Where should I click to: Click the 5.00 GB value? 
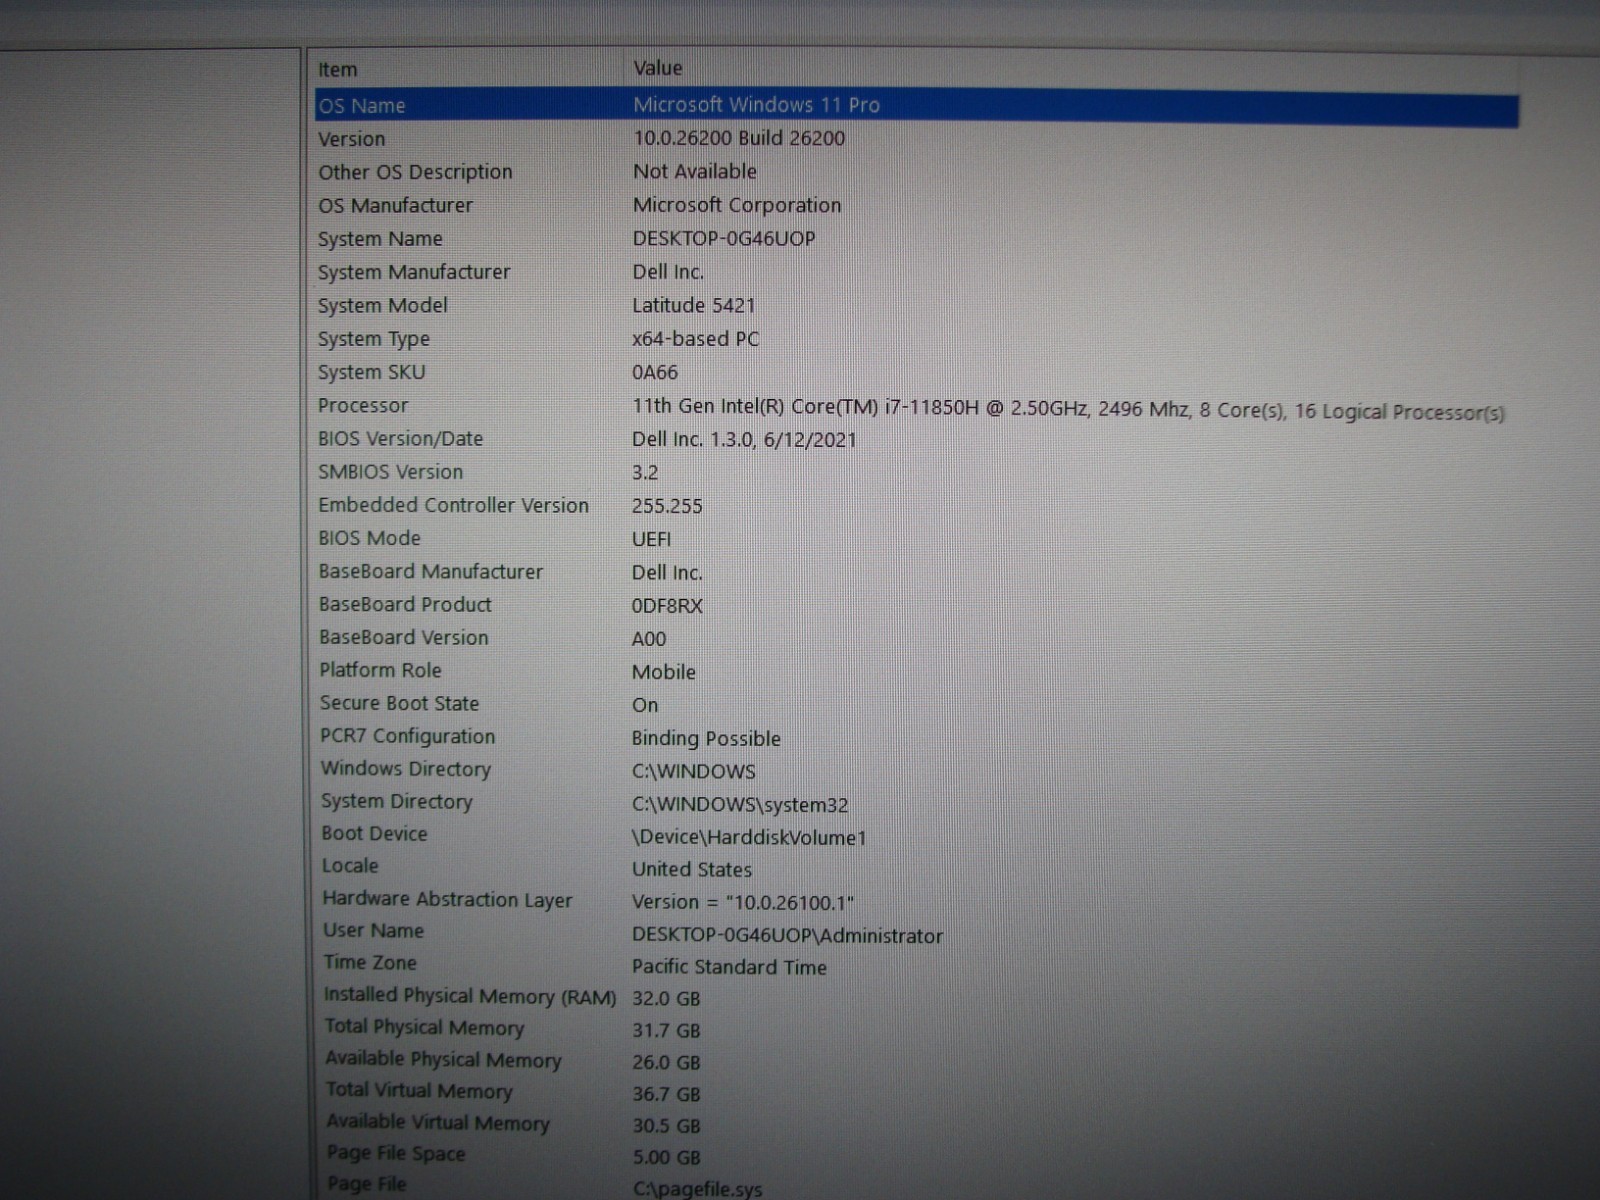point(666,1157)
